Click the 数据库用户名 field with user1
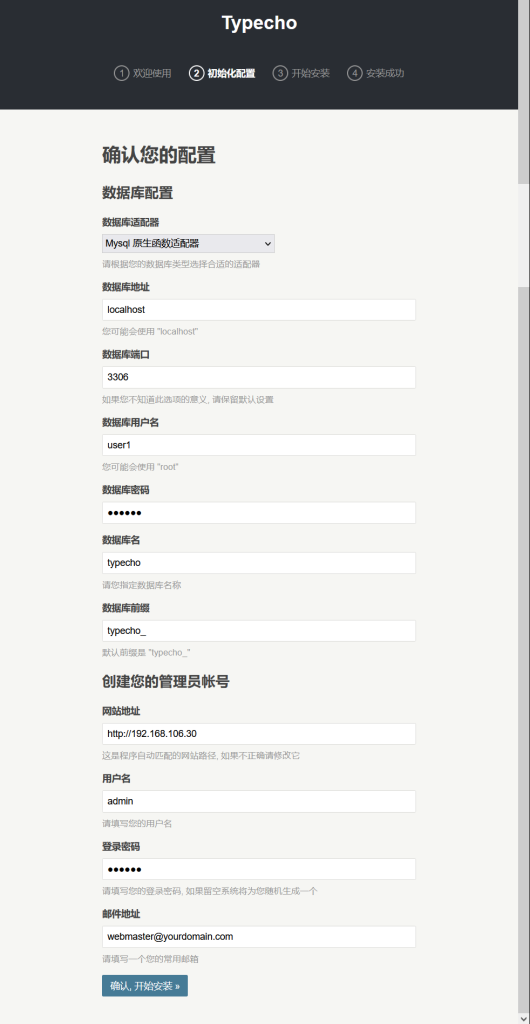 (x=258, y=445)
